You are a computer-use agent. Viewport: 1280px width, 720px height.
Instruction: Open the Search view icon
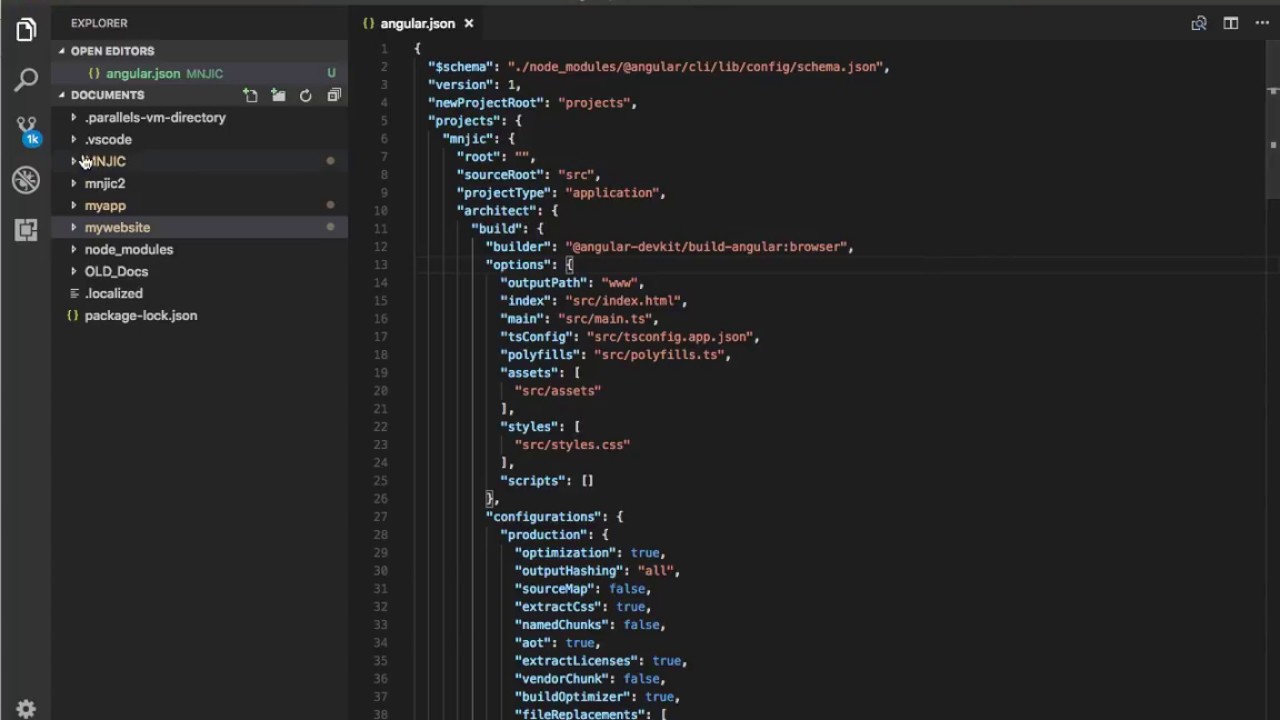pyautogui.click(x=26, y=80)
